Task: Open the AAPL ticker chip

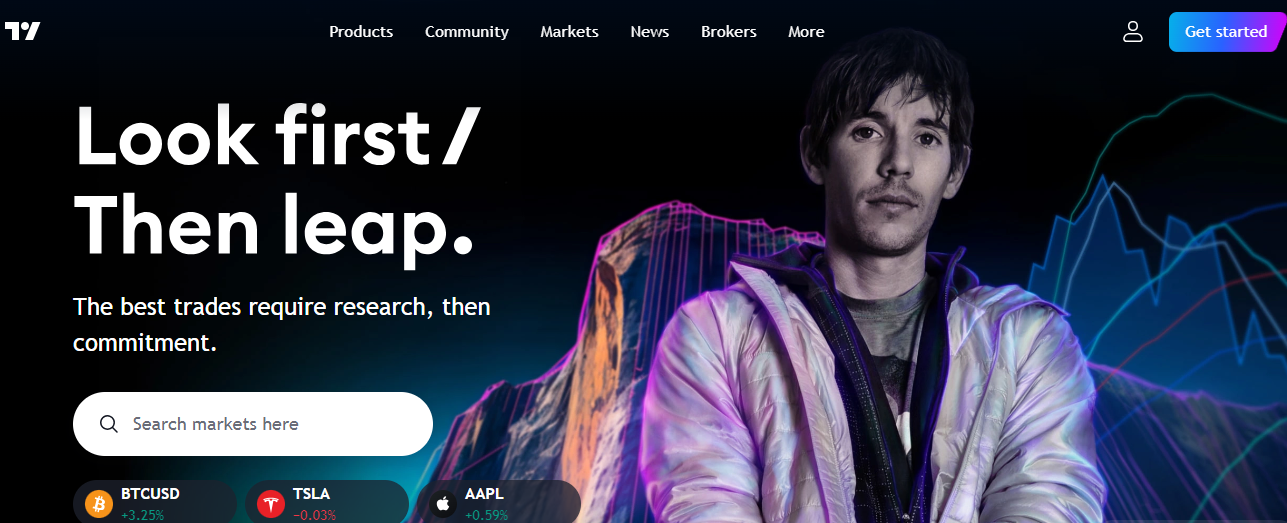Action: (499, 502)
